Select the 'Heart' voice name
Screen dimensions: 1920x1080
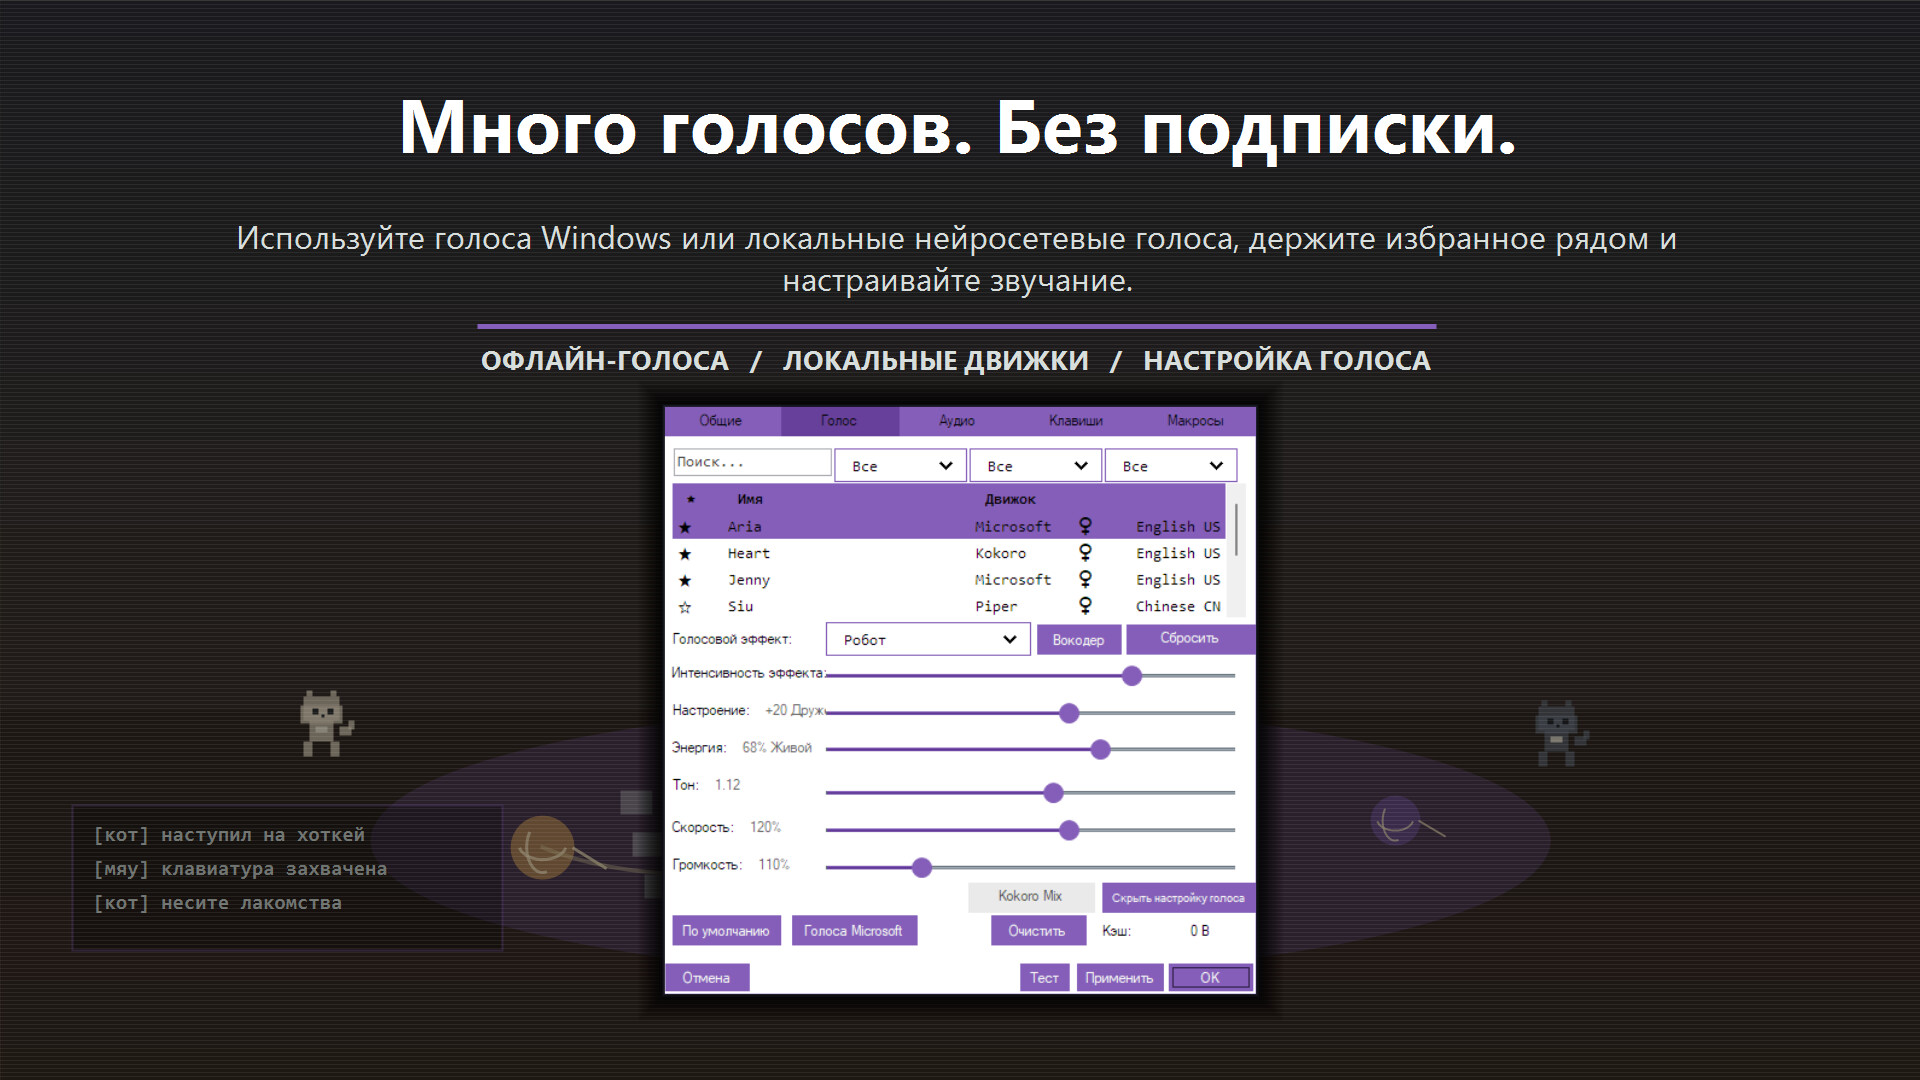[x=749, y=553]
